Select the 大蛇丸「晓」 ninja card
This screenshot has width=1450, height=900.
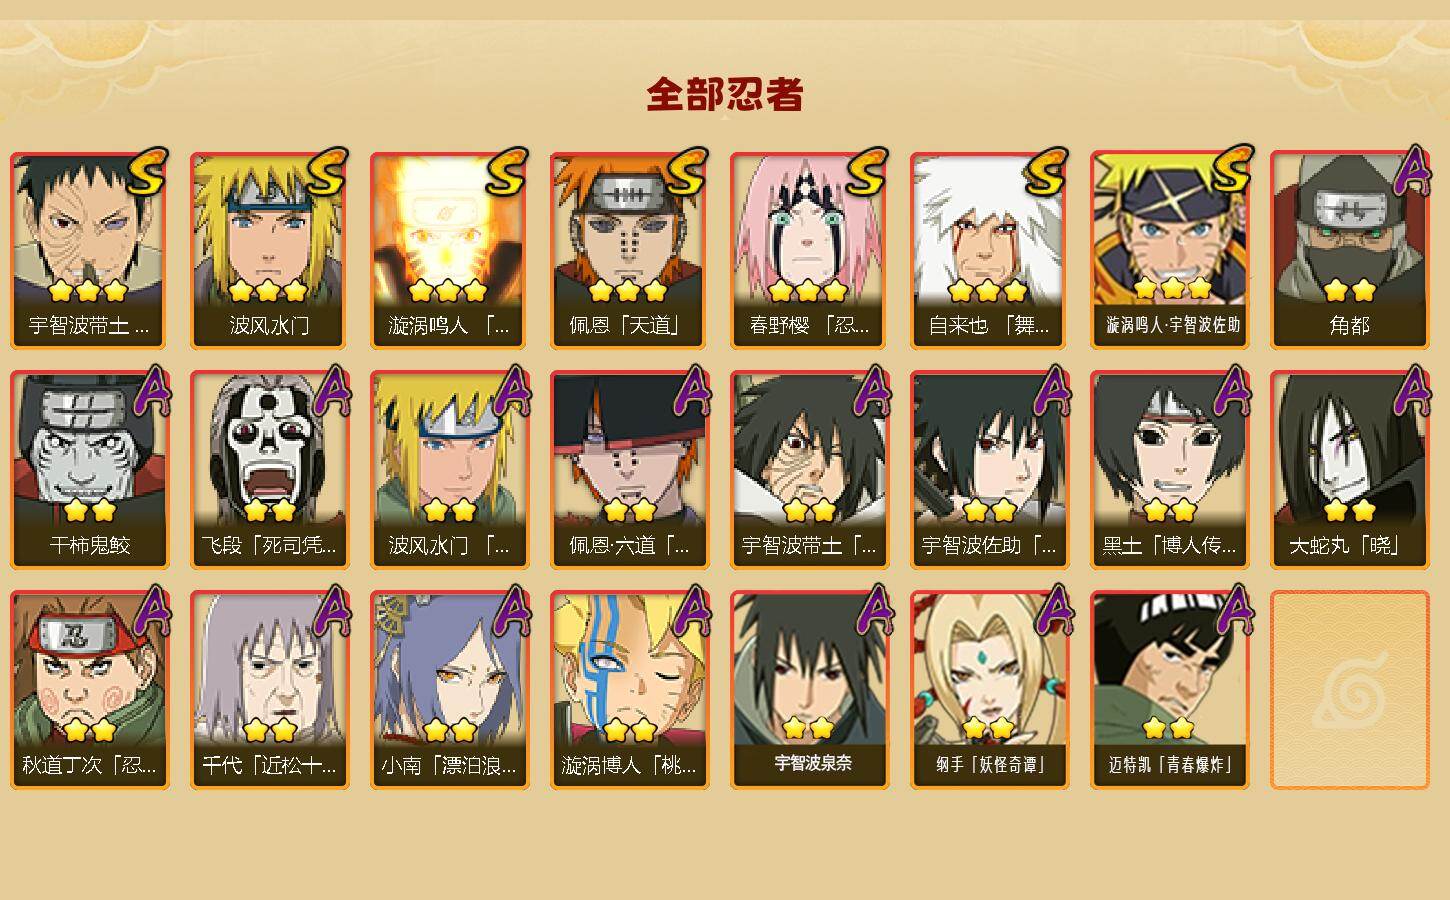pyautogui.click(x=1349, y=470)
